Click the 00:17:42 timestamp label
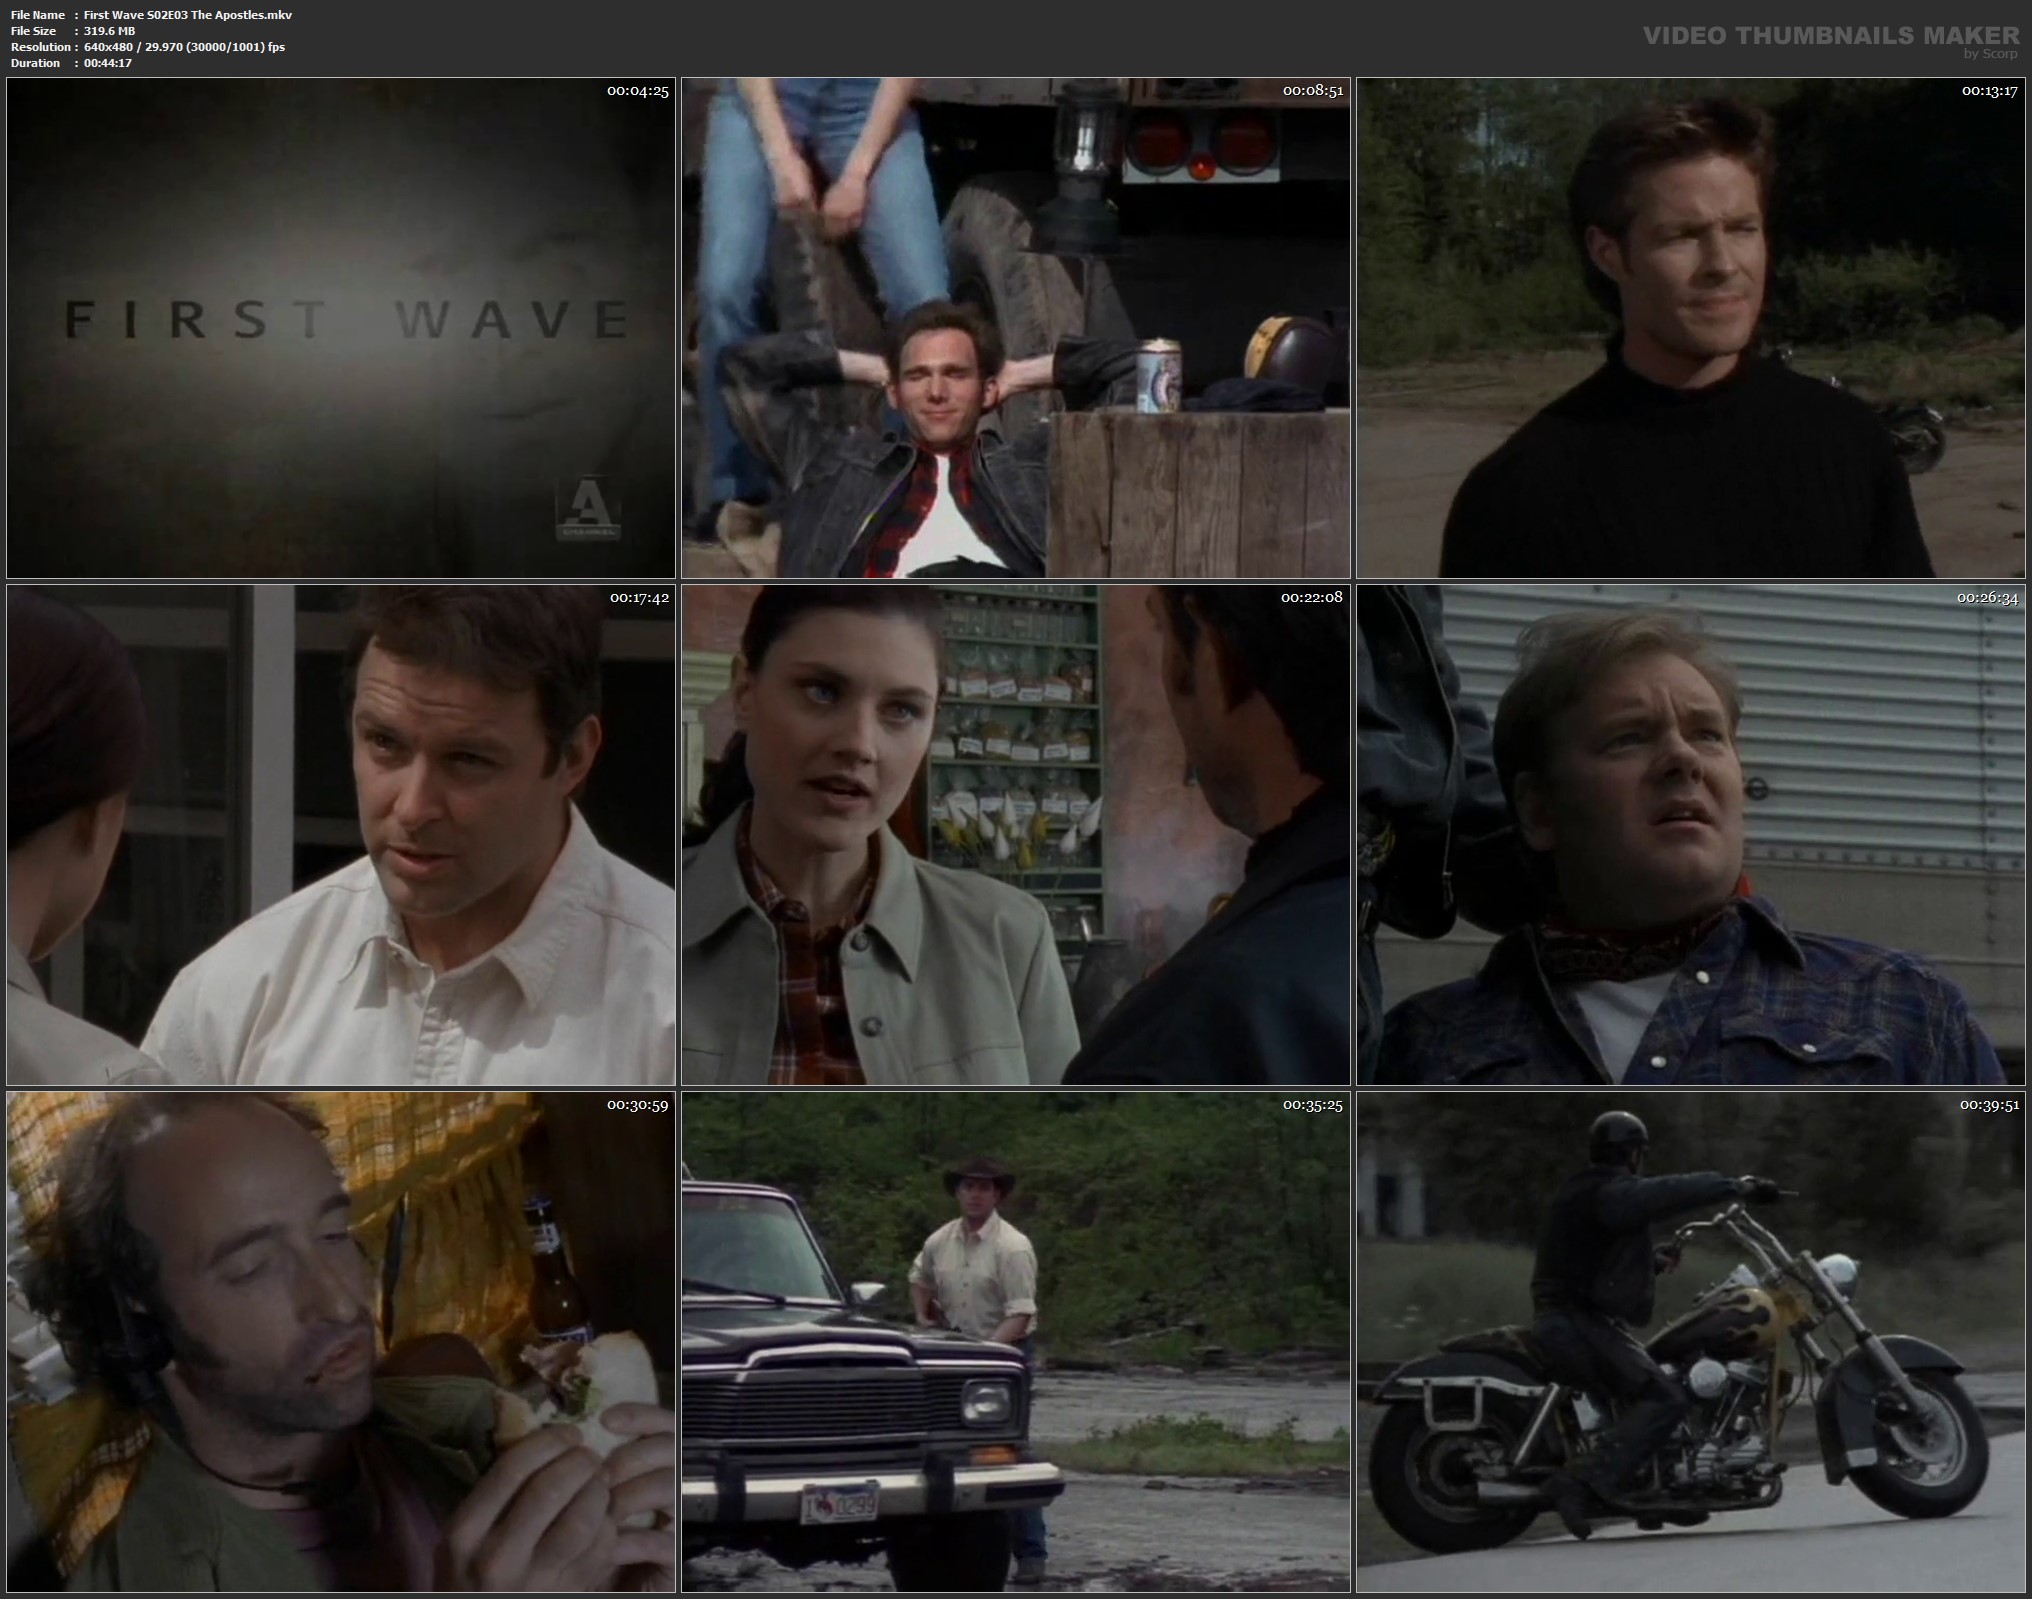Screen dimensions: 2032x1599 pos(638,598)
